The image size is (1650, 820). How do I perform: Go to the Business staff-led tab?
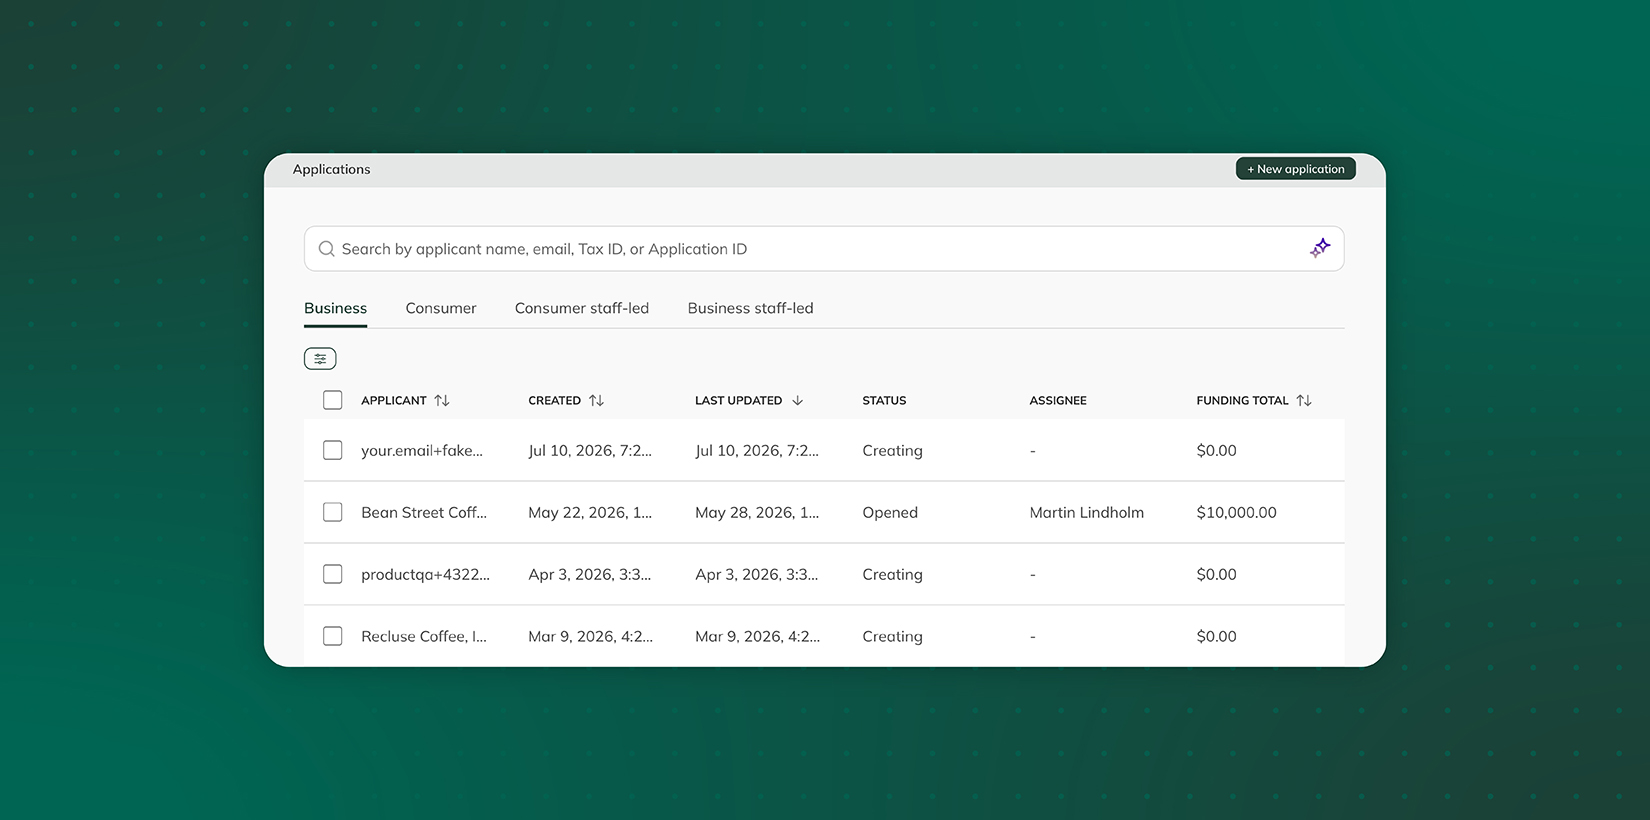coord(750,308)
